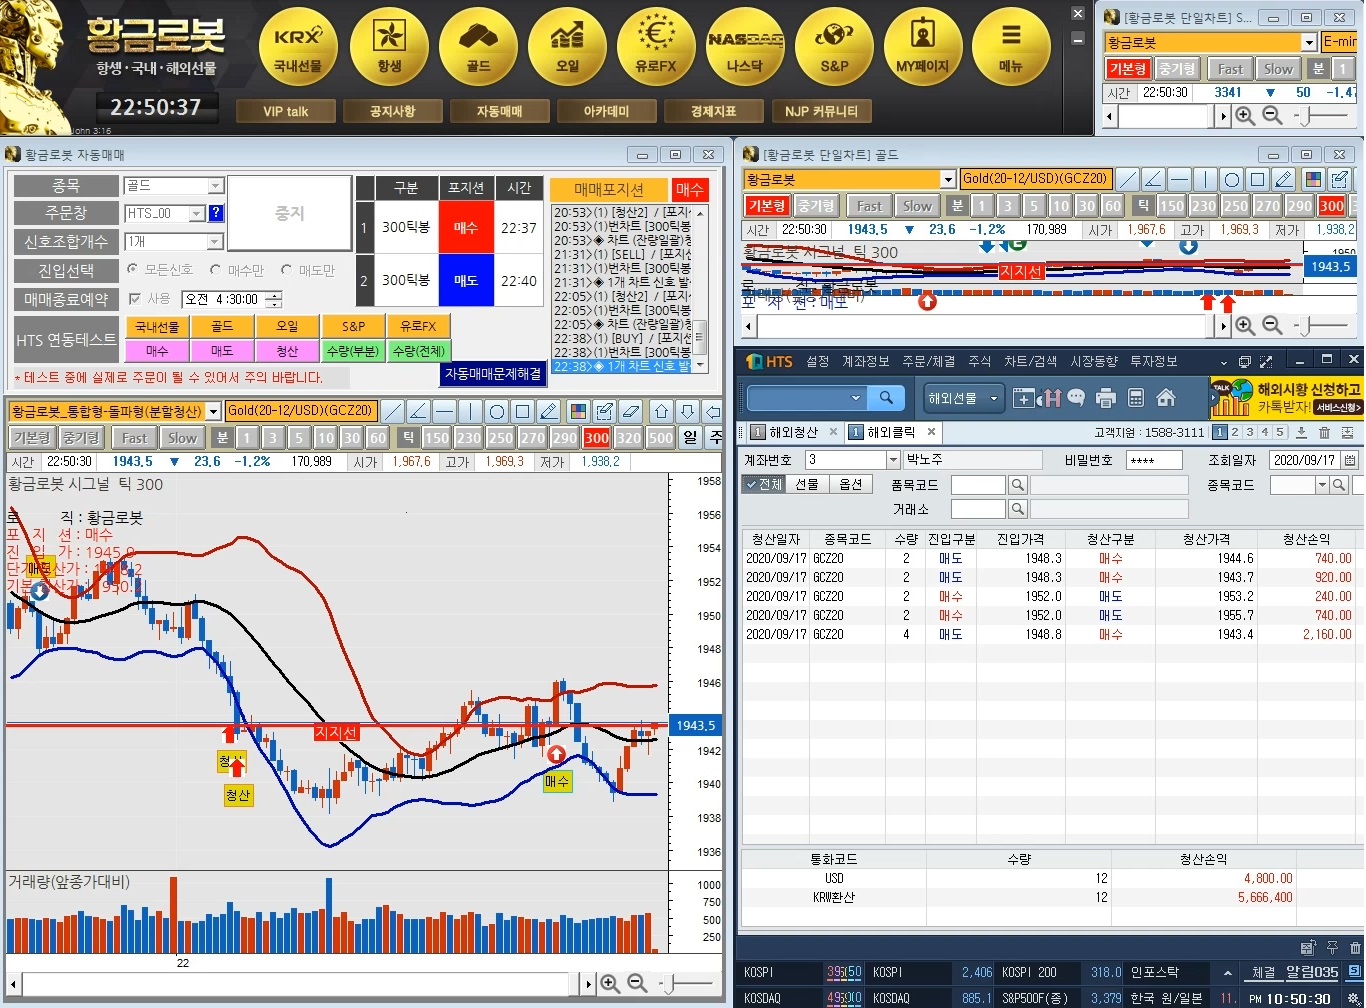The image size is (1366, 1008).
Task: Click down-arrow icon in bottom chart toolbar
Action: [687, 411]
